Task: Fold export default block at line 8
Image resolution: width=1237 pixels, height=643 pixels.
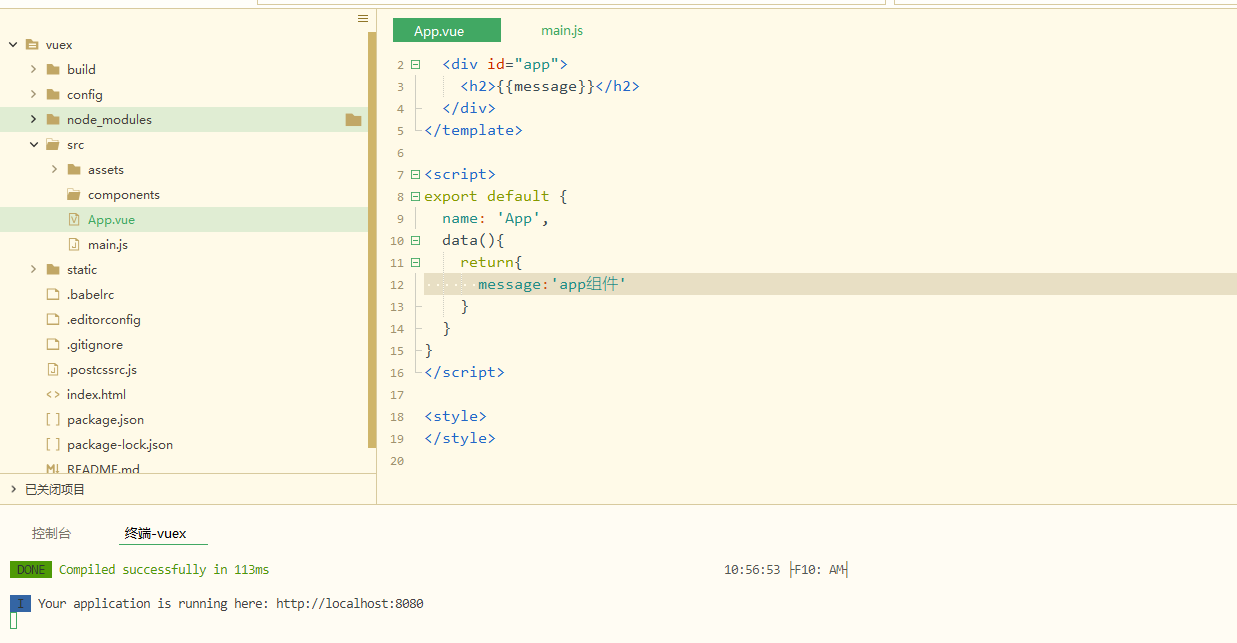Action: (x=415, y=196)
